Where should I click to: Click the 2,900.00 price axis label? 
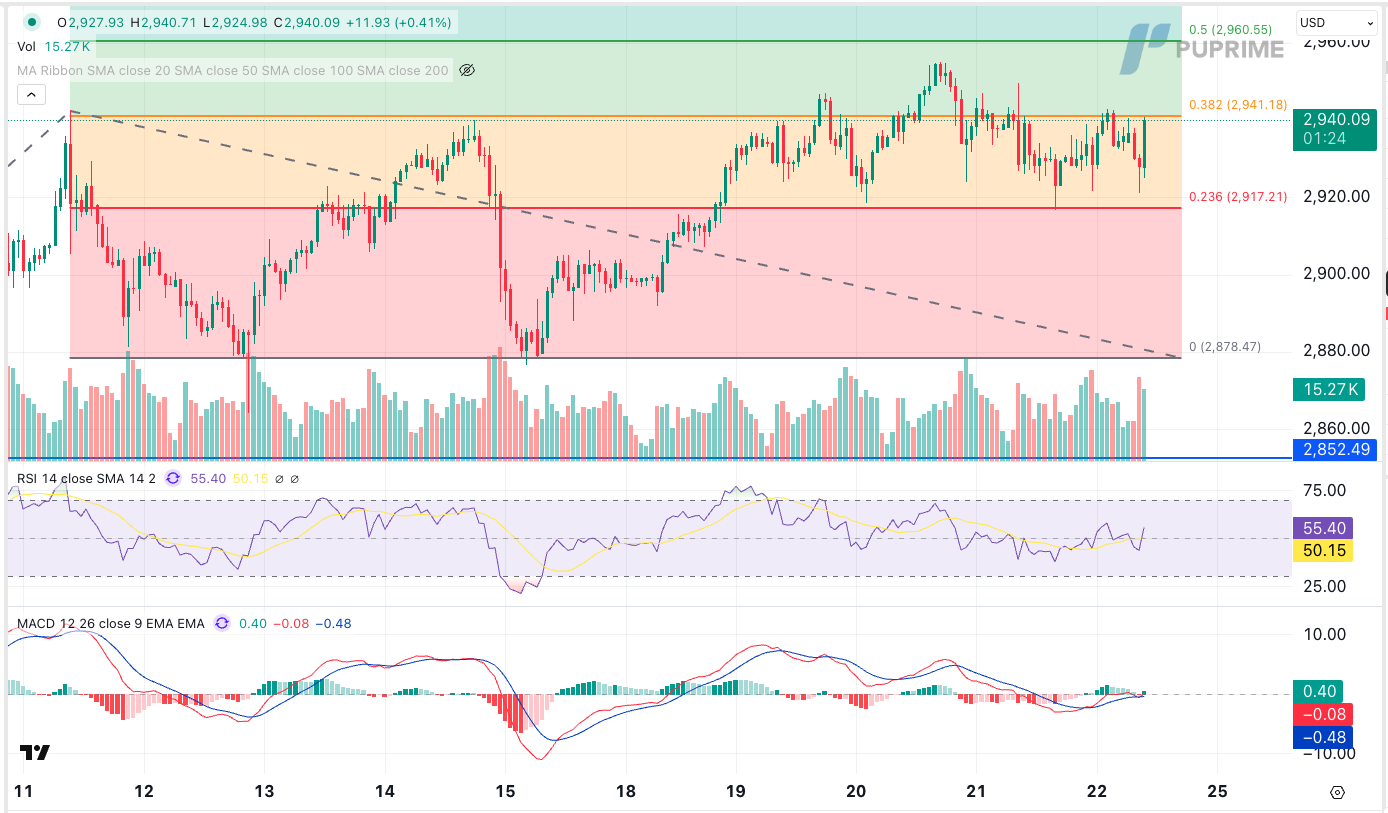tap(1336, 273)
